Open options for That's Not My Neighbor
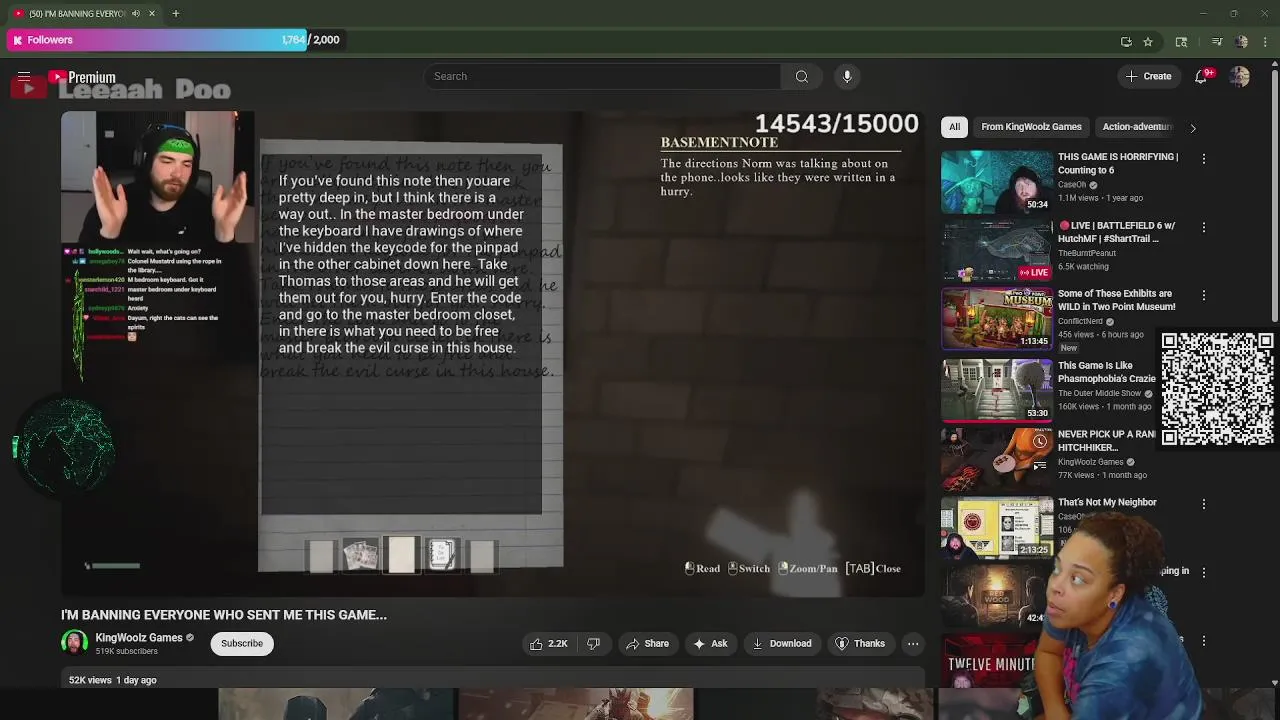This screenshot has height=720, width=1280. pyautogui.click(x=1203, y=504)
